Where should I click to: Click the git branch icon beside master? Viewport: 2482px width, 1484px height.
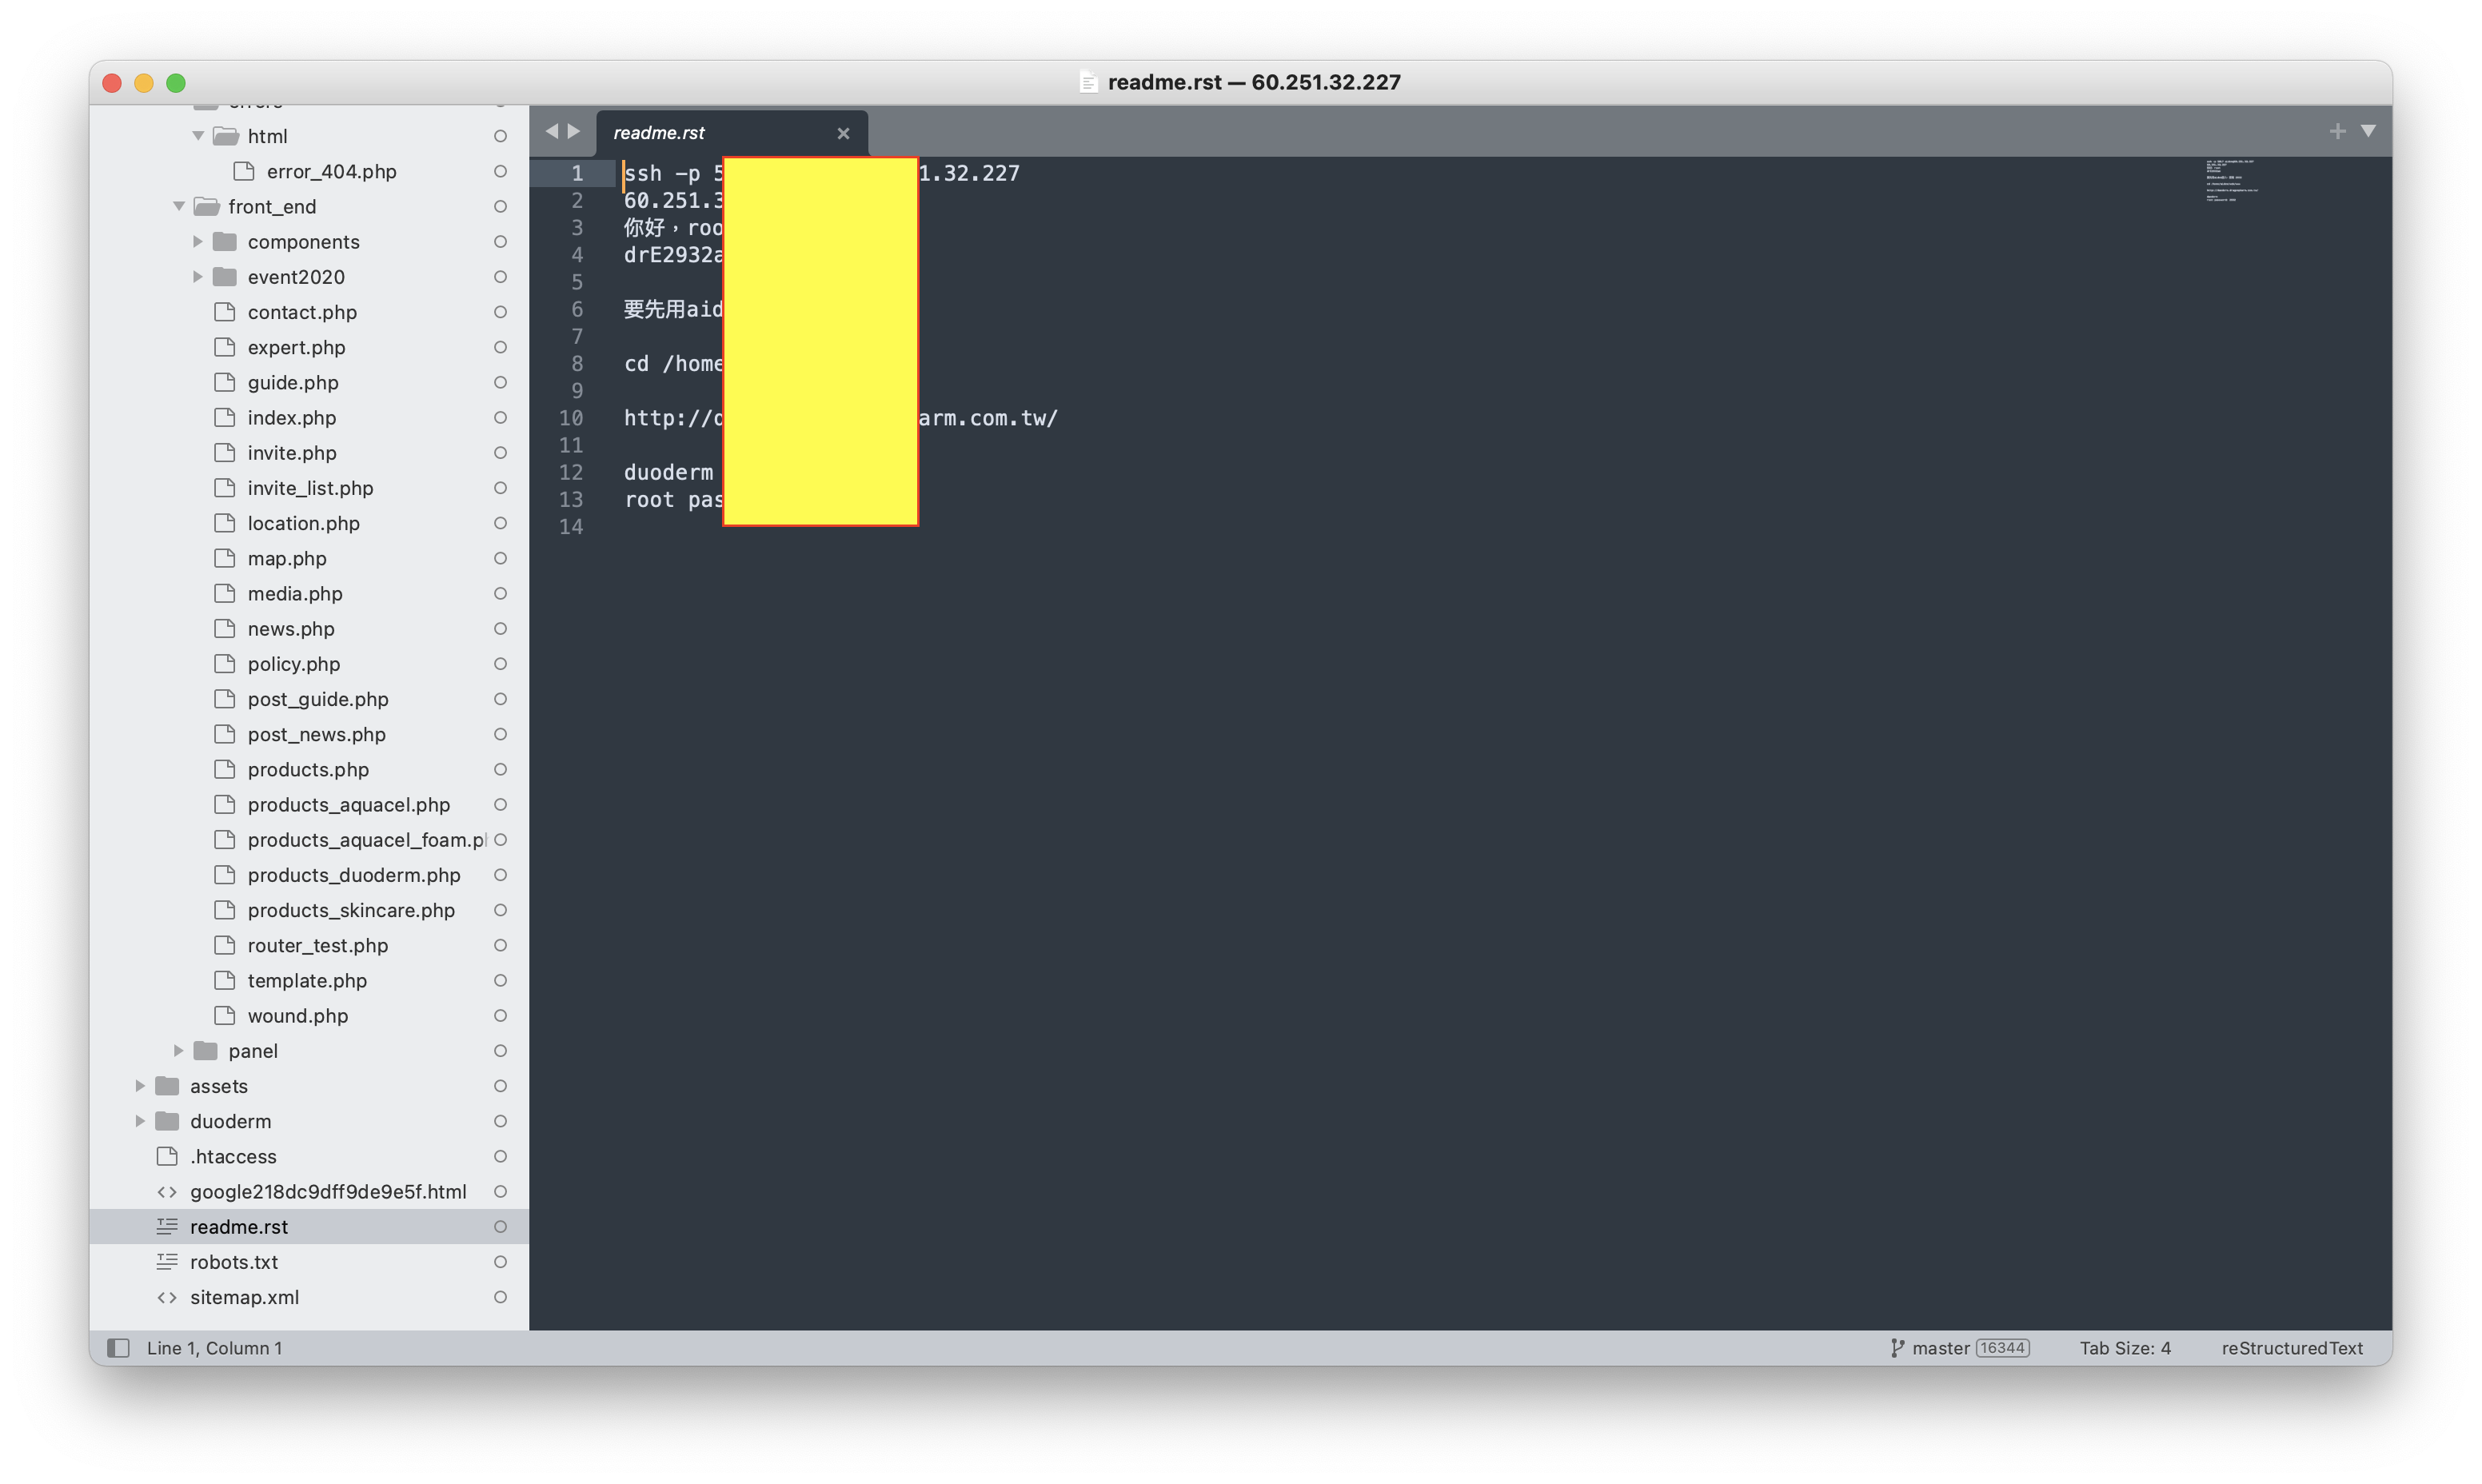(x=1897, y=1347)
